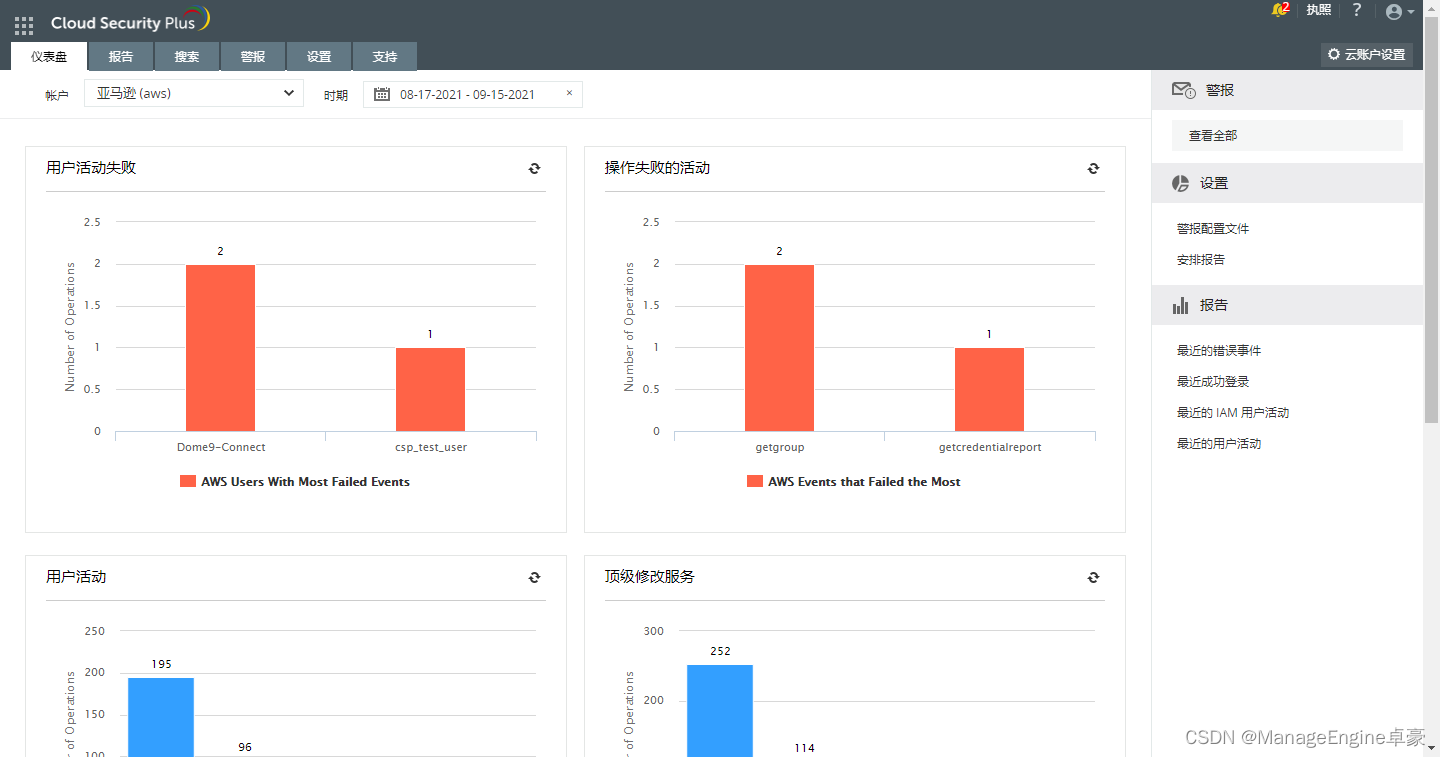The width and height of the screenshot is (1440, 757).
Task: Switch to the 搜索 tab
Action: click(187, 57)
